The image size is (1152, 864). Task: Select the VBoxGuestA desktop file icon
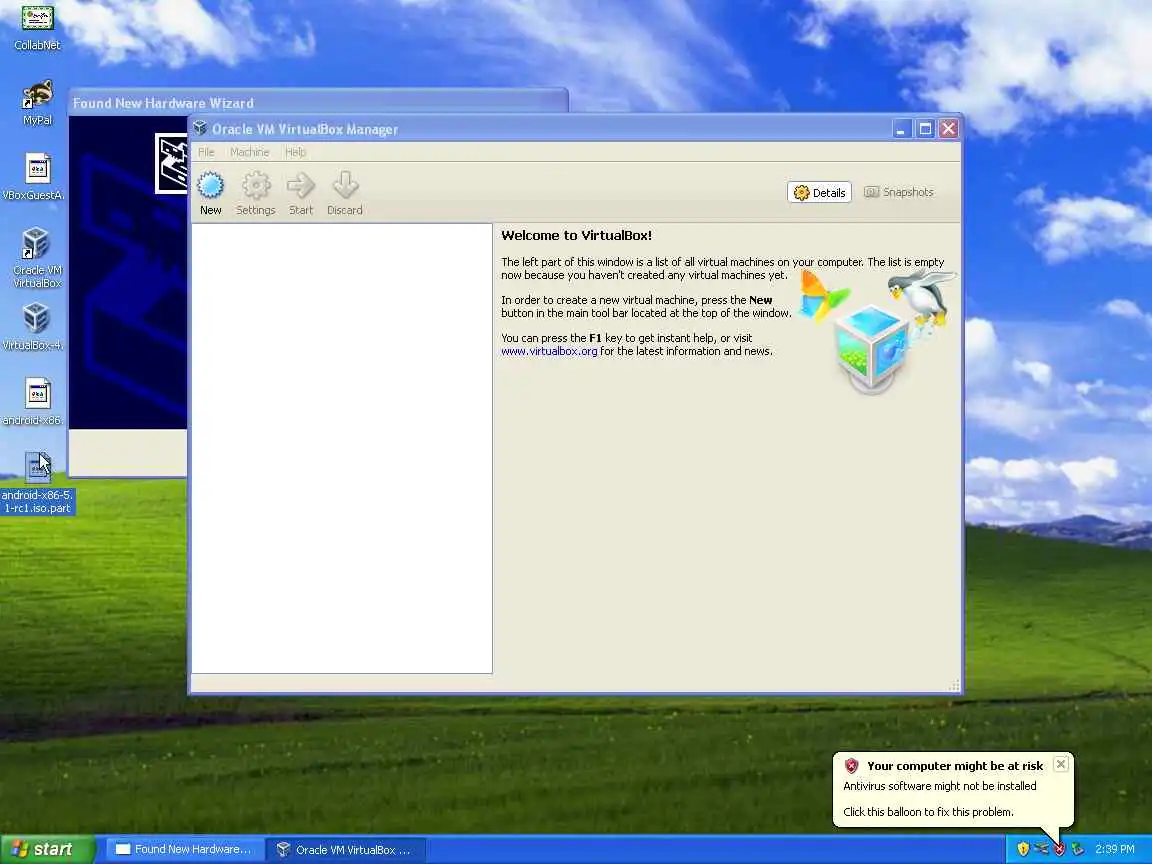point(34,177)
